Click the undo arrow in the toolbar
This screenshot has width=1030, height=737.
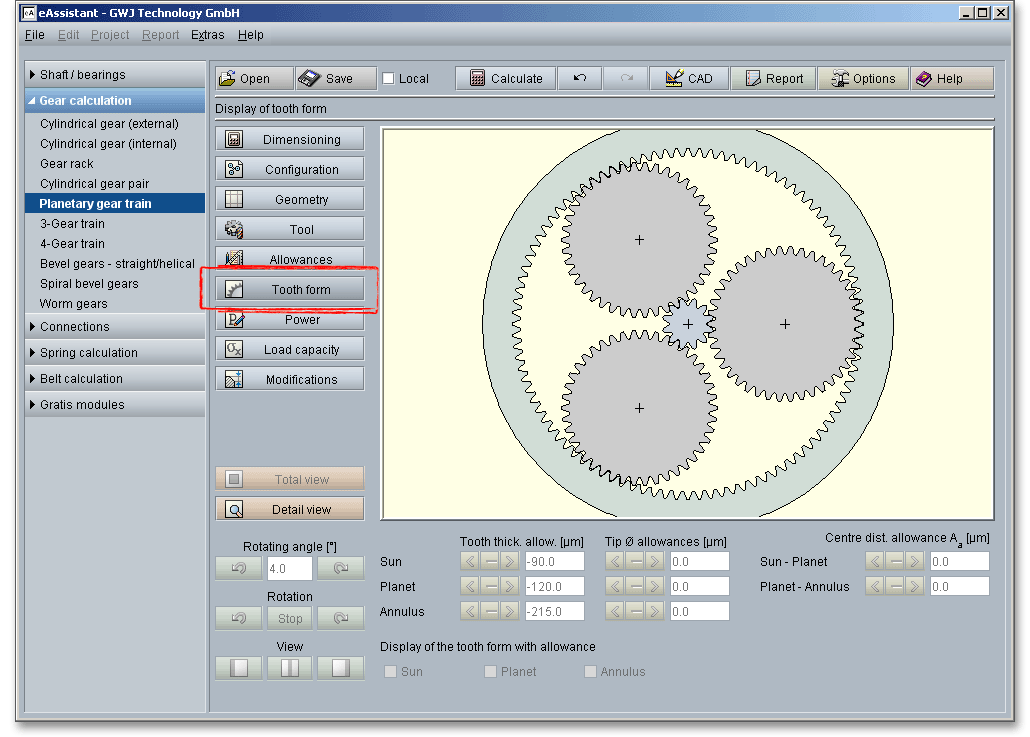pos(579,79)
